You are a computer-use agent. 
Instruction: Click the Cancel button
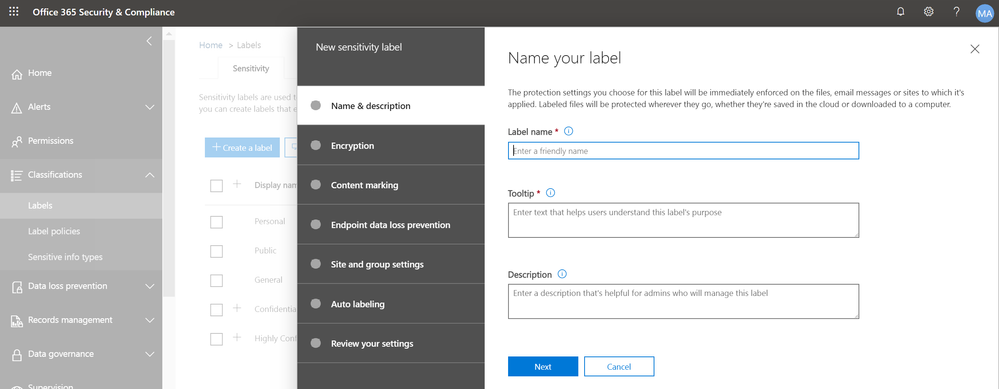pyautogui.click(x=619, y=367)
